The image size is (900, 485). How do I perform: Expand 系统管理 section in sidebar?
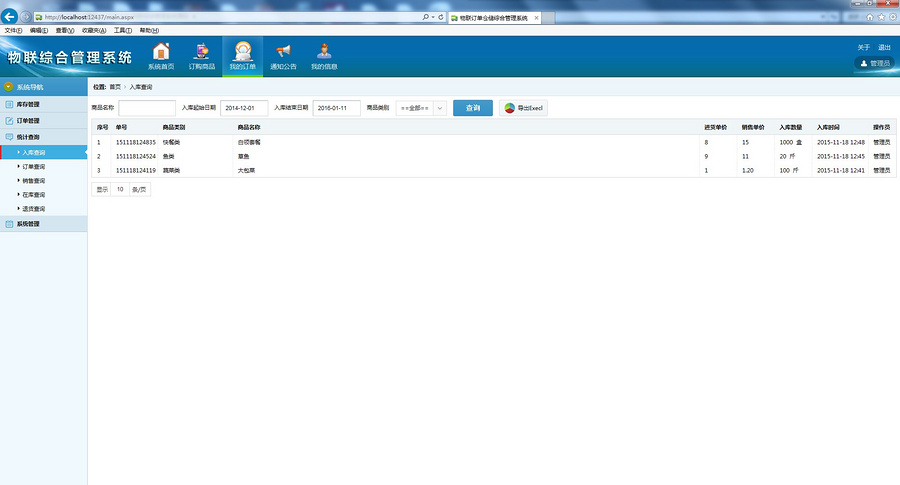click(44, 224)
